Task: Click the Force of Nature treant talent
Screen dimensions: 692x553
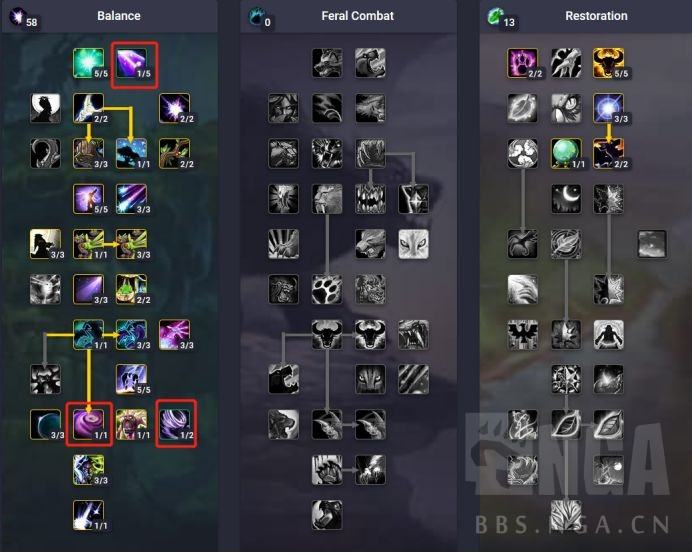Action: pyautogui.click(x=132, y=425)
